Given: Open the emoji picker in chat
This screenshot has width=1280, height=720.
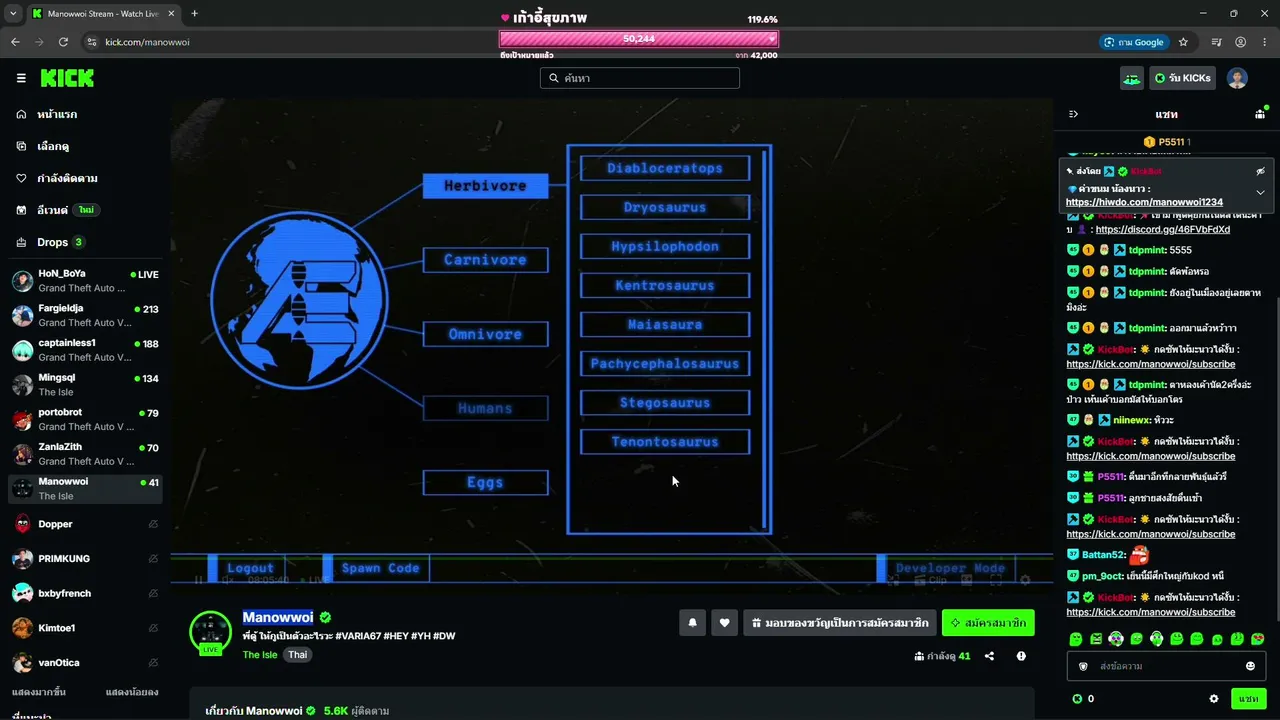Looking at the screenshot, I should (1250, 666).
